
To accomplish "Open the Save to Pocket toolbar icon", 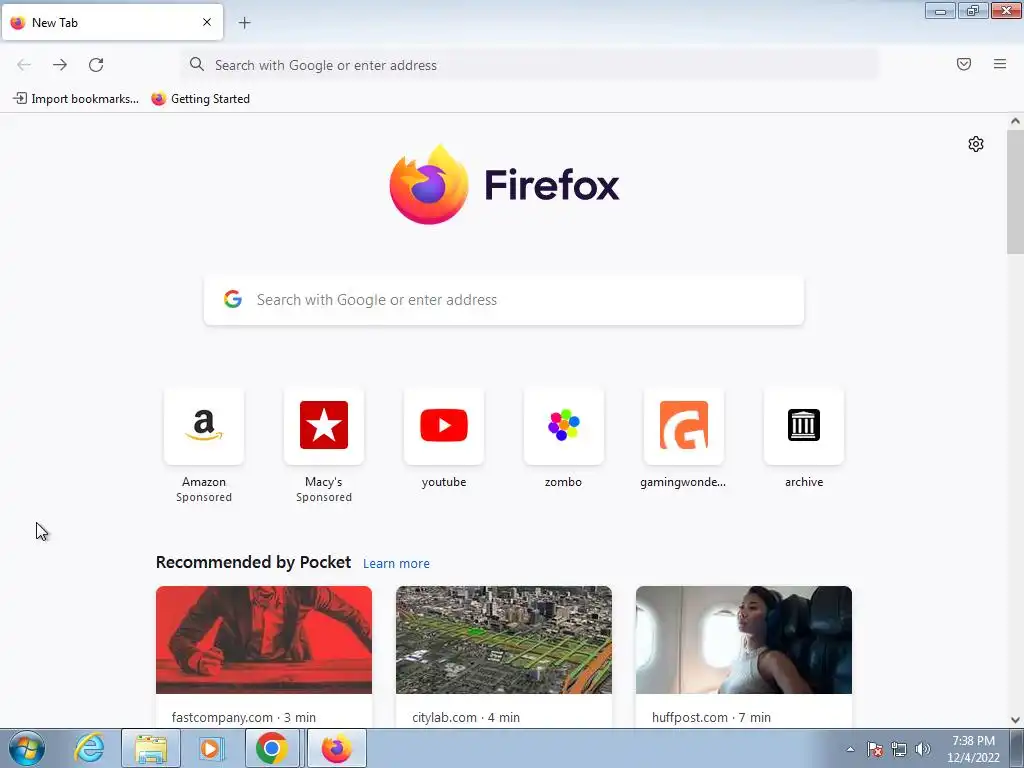I will 964,64.
